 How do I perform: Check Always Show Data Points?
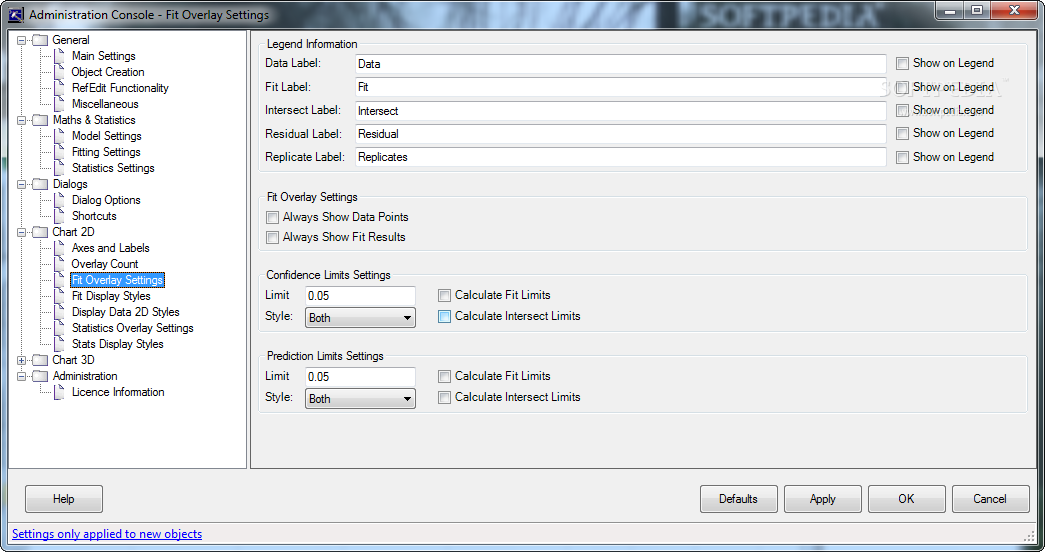click(x=272, y=217)
